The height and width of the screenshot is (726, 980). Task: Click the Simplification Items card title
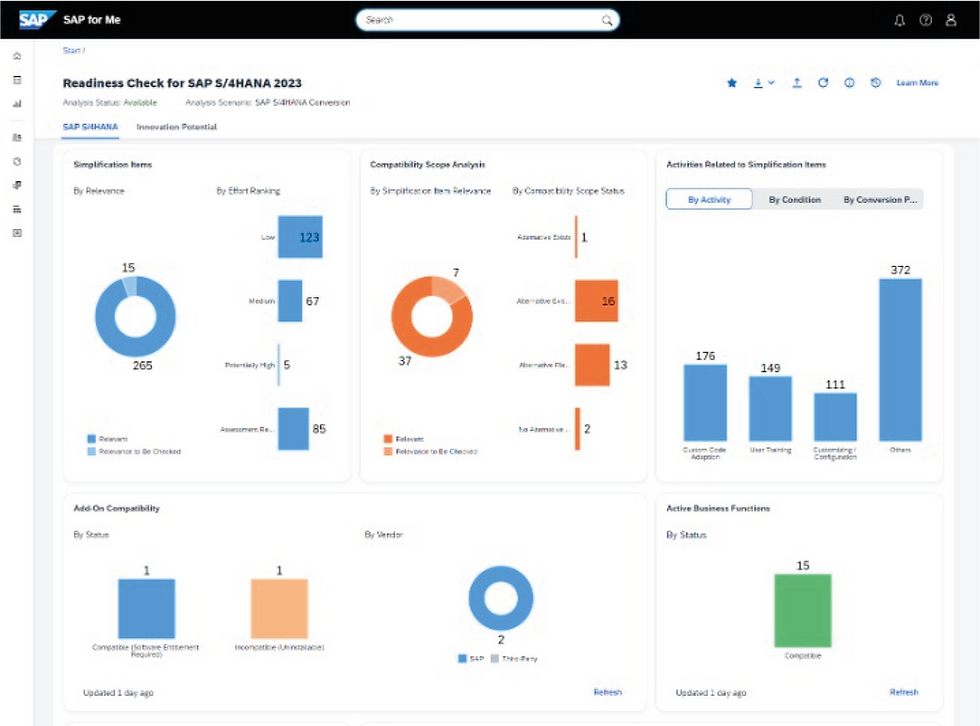(x=112, y=164)
